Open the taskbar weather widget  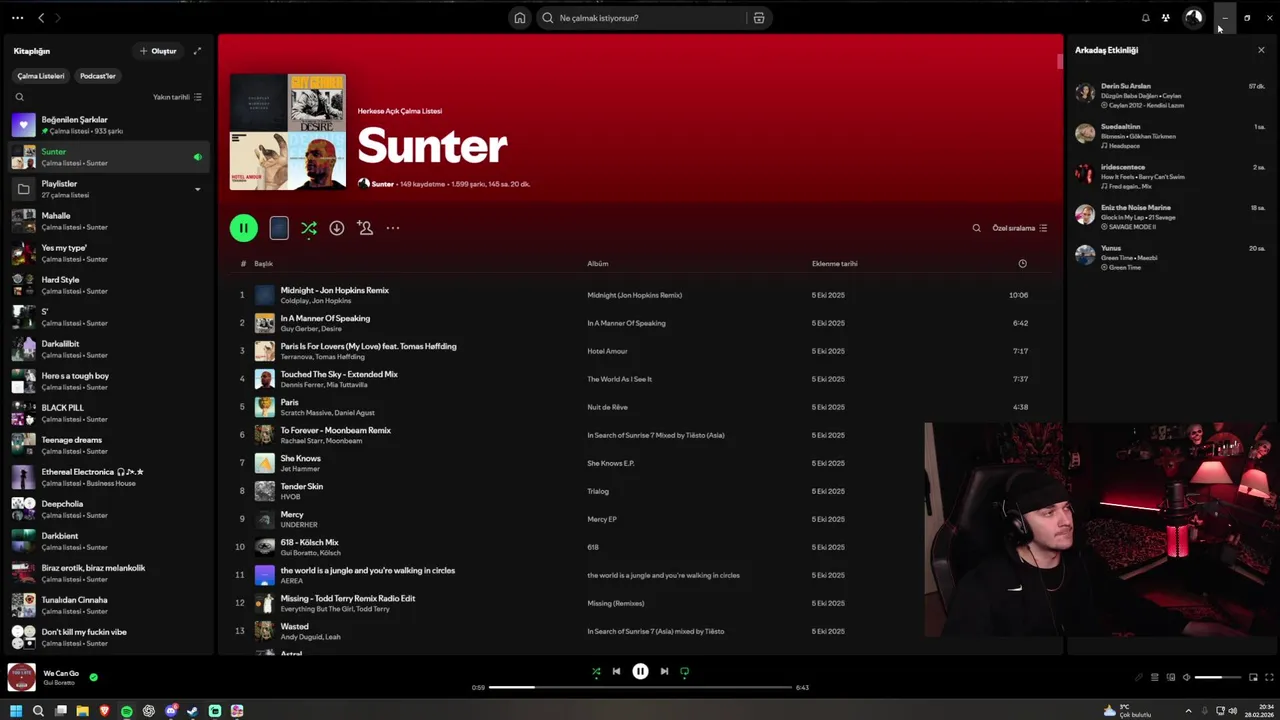1127,711
